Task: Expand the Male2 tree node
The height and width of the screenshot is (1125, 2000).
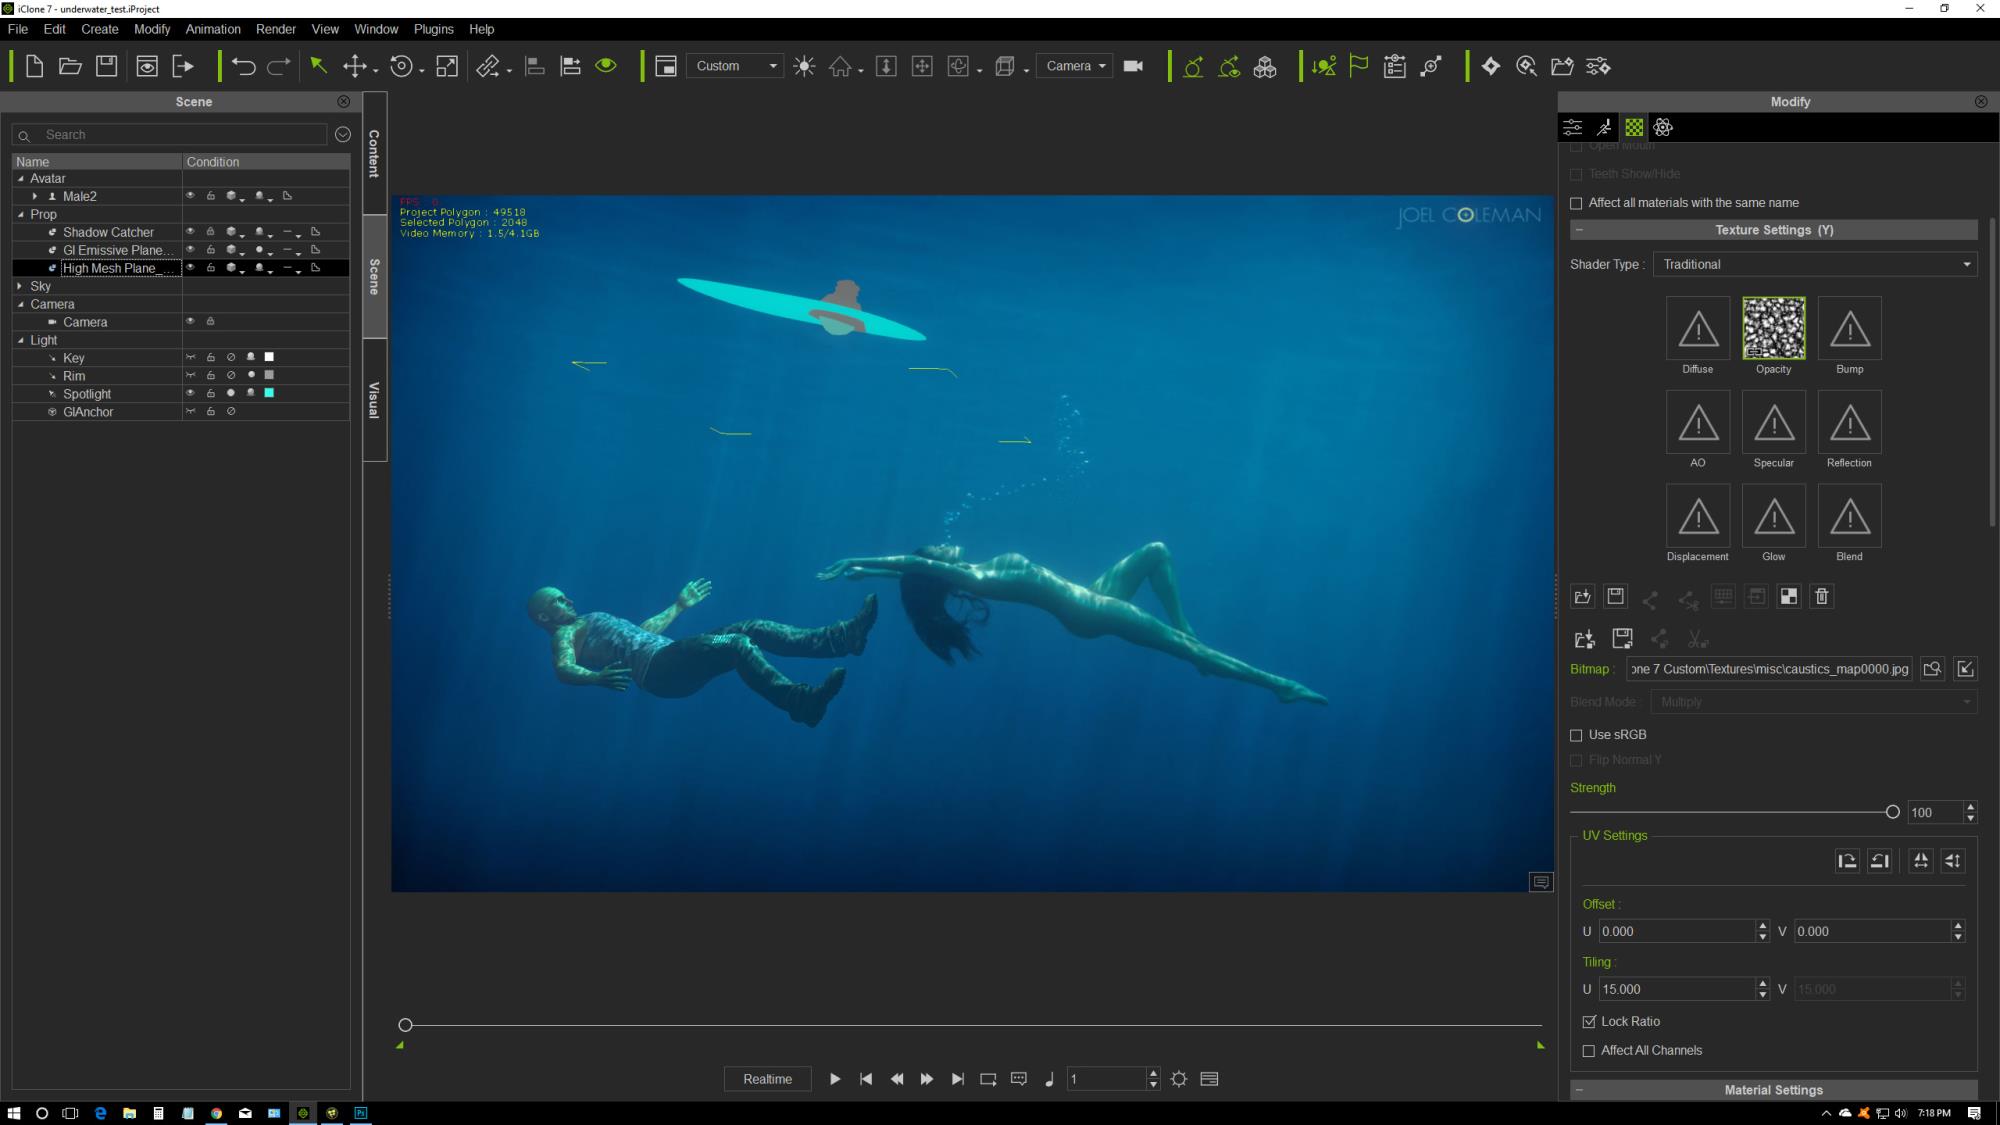Action: (35, 196)
